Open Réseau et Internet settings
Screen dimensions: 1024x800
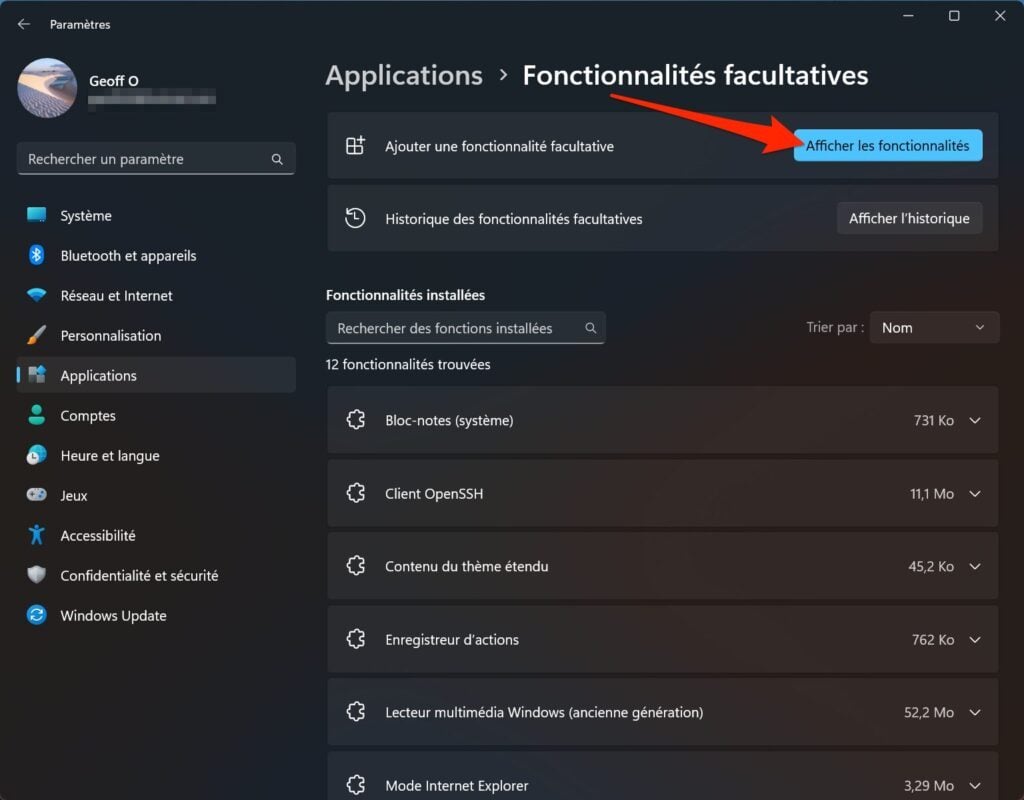(156, 295)
